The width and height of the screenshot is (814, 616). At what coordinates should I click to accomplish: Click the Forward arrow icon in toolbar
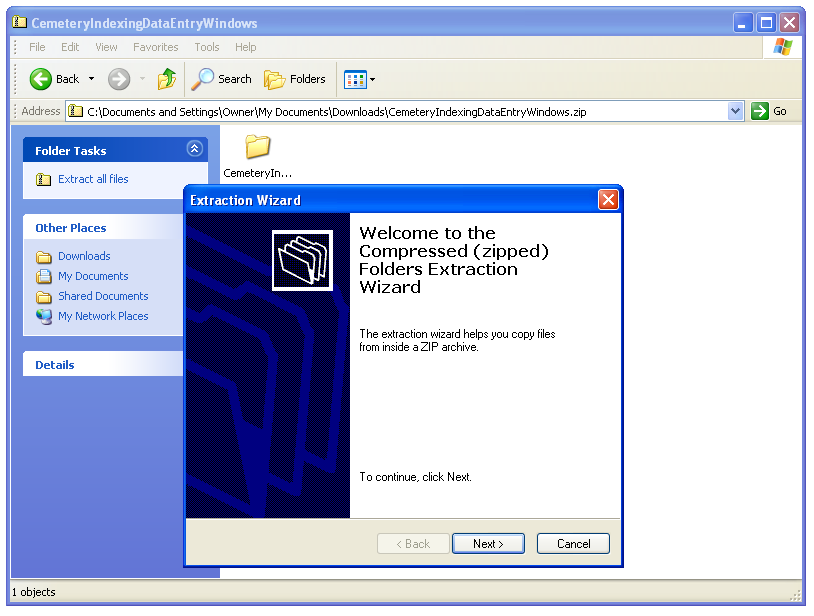point(119,79)
